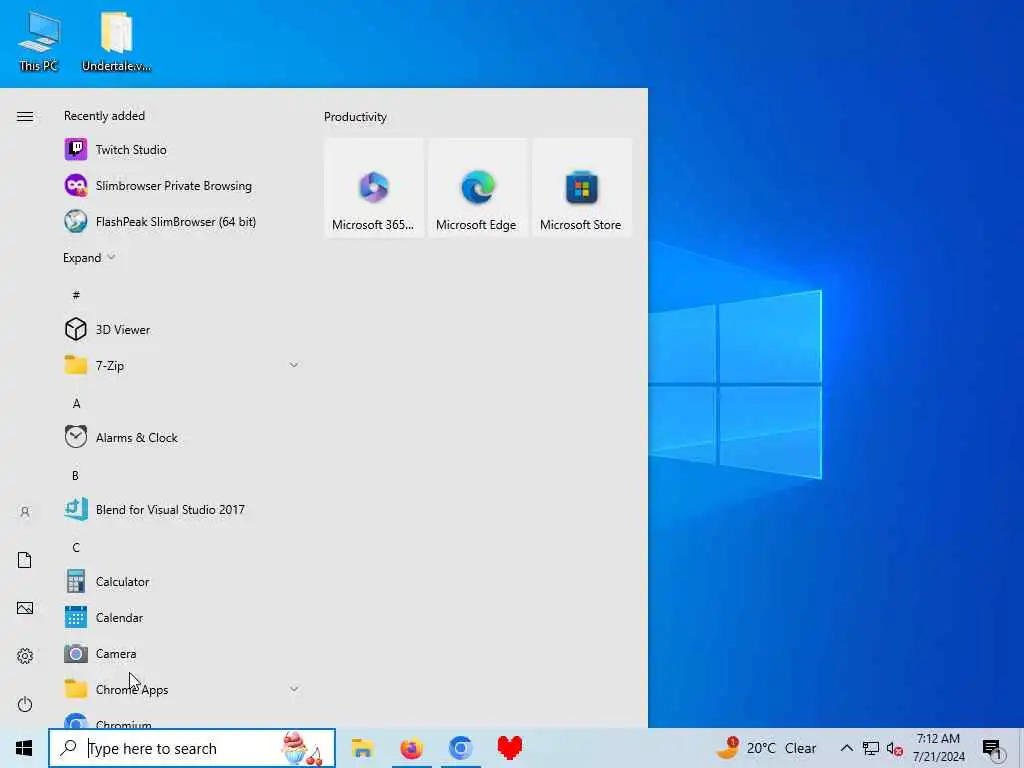Open Settings gear in Start sidebar
Screen dimensions: 1024x768
click(25, 656)
